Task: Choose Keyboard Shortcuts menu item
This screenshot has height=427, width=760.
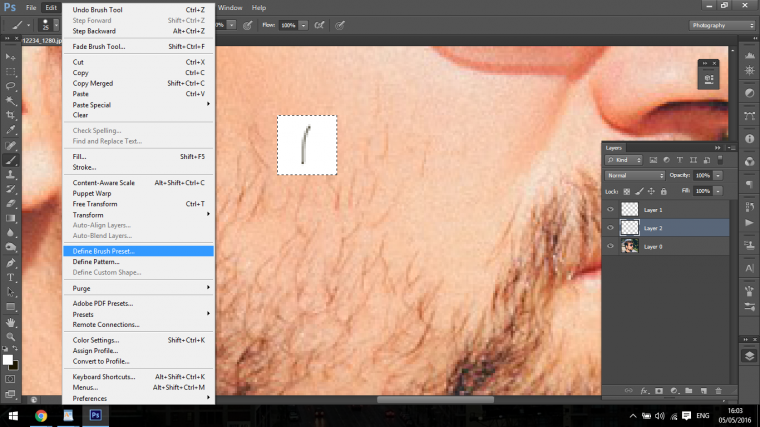Action: [x=139, y=377]
